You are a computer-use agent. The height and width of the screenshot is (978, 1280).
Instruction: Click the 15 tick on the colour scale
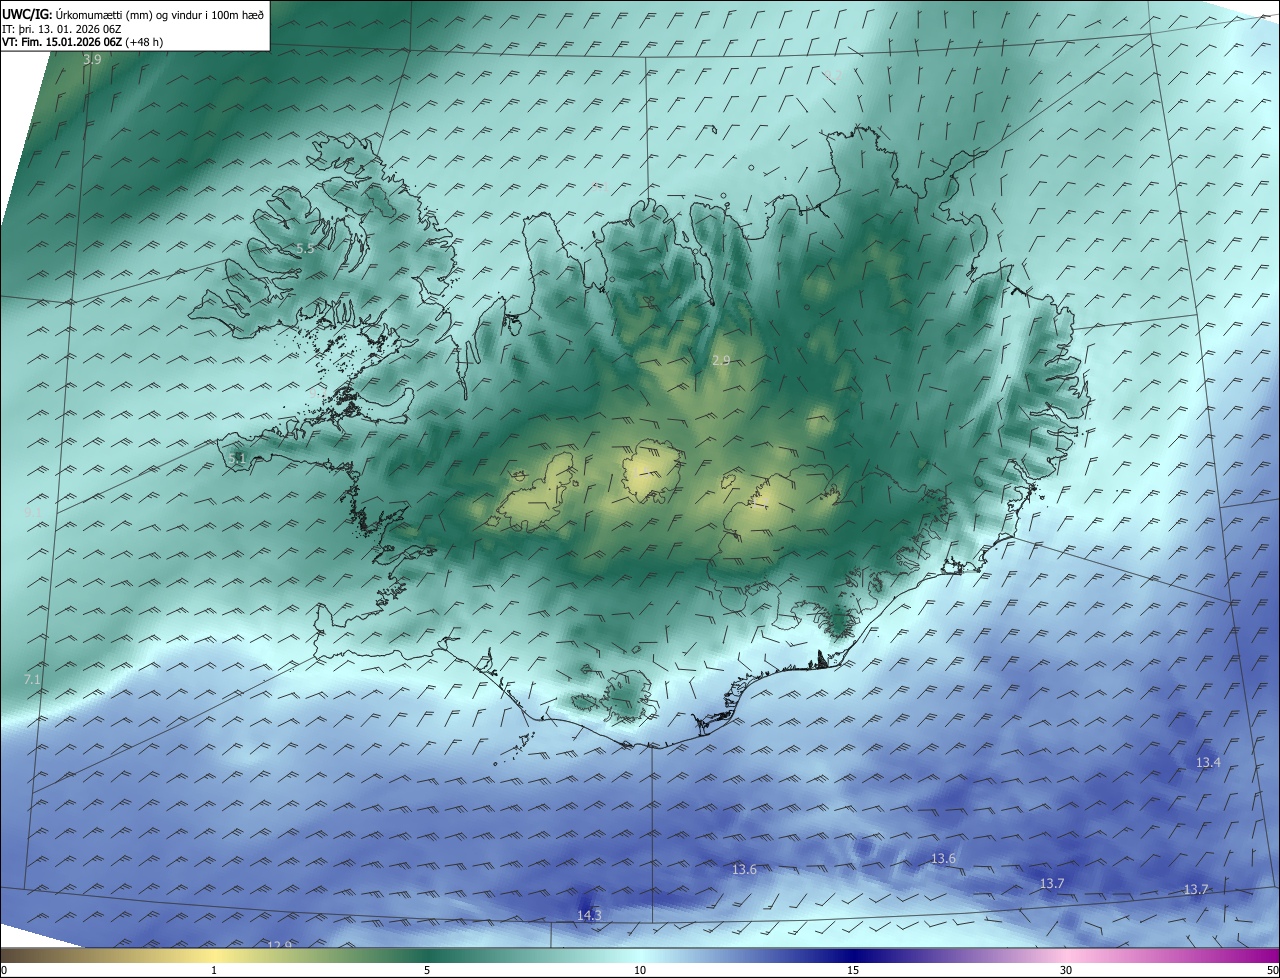853,970
